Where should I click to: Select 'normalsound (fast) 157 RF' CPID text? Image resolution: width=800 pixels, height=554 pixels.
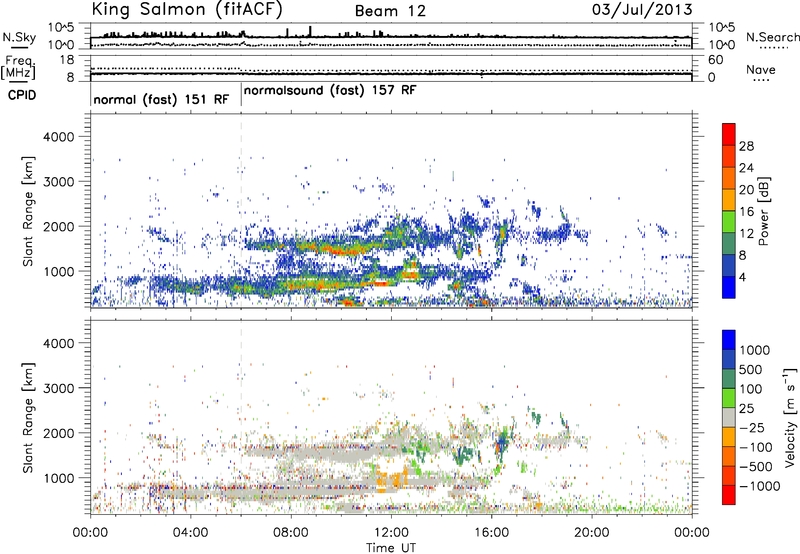(330, 91)
